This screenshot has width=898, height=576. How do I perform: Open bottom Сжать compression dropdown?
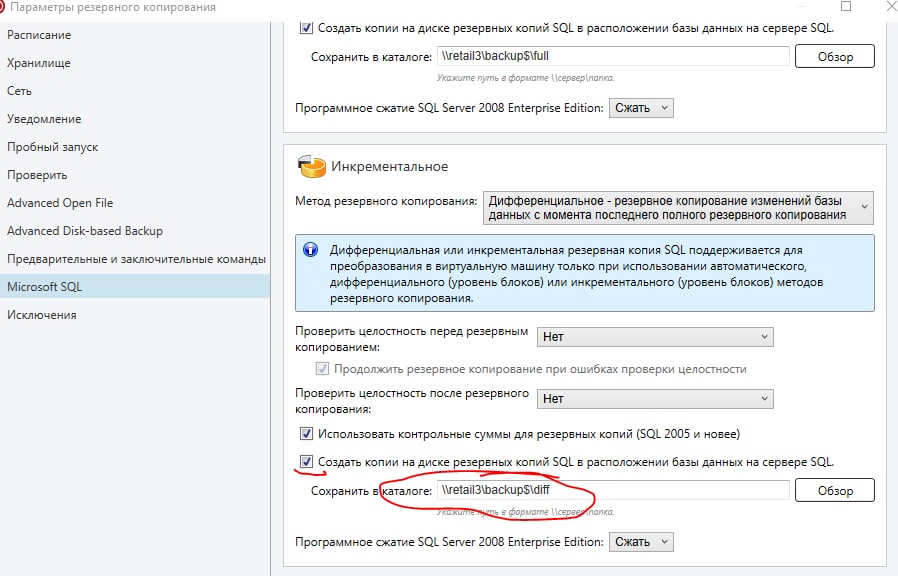(641, 542)
